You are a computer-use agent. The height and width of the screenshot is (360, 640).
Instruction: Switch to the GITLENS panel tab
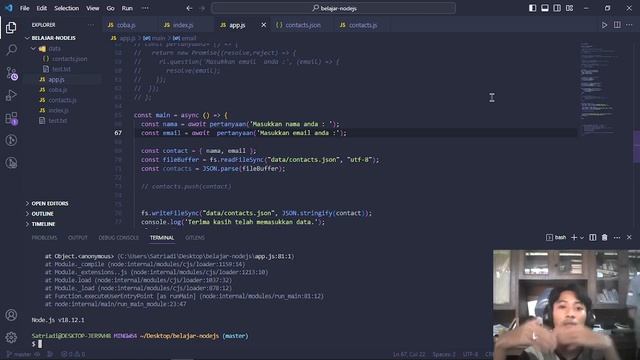click(195, 238)
